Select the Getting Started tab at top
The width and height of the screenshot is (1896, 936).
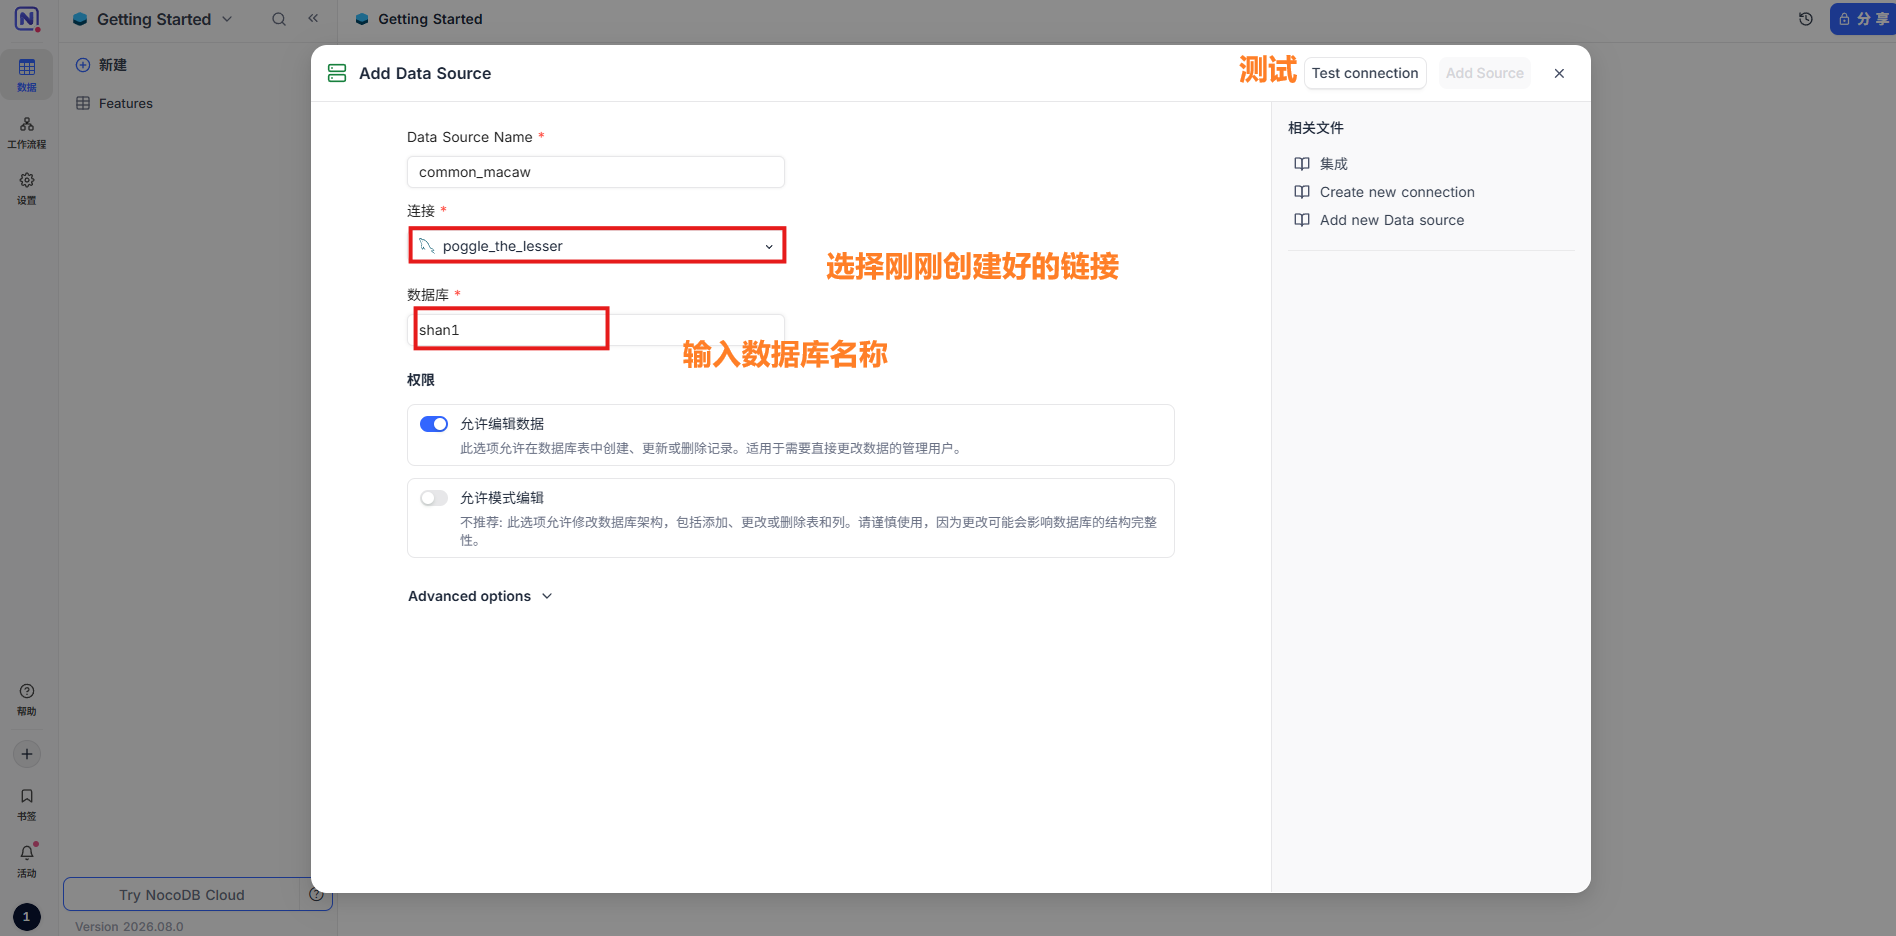tap(419, 19)
